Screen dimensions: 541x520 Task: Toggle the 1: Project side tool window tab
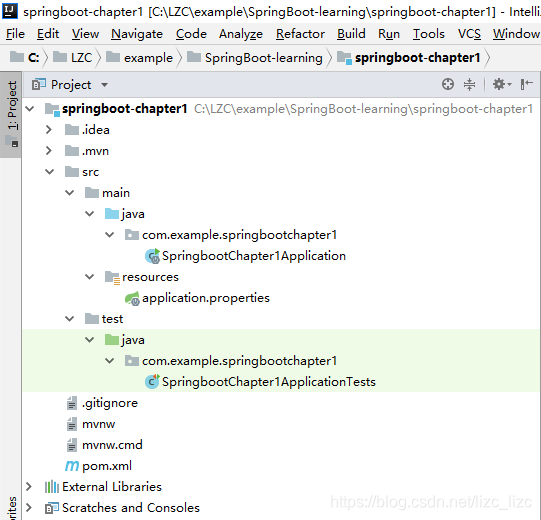[x=11, y=115]
